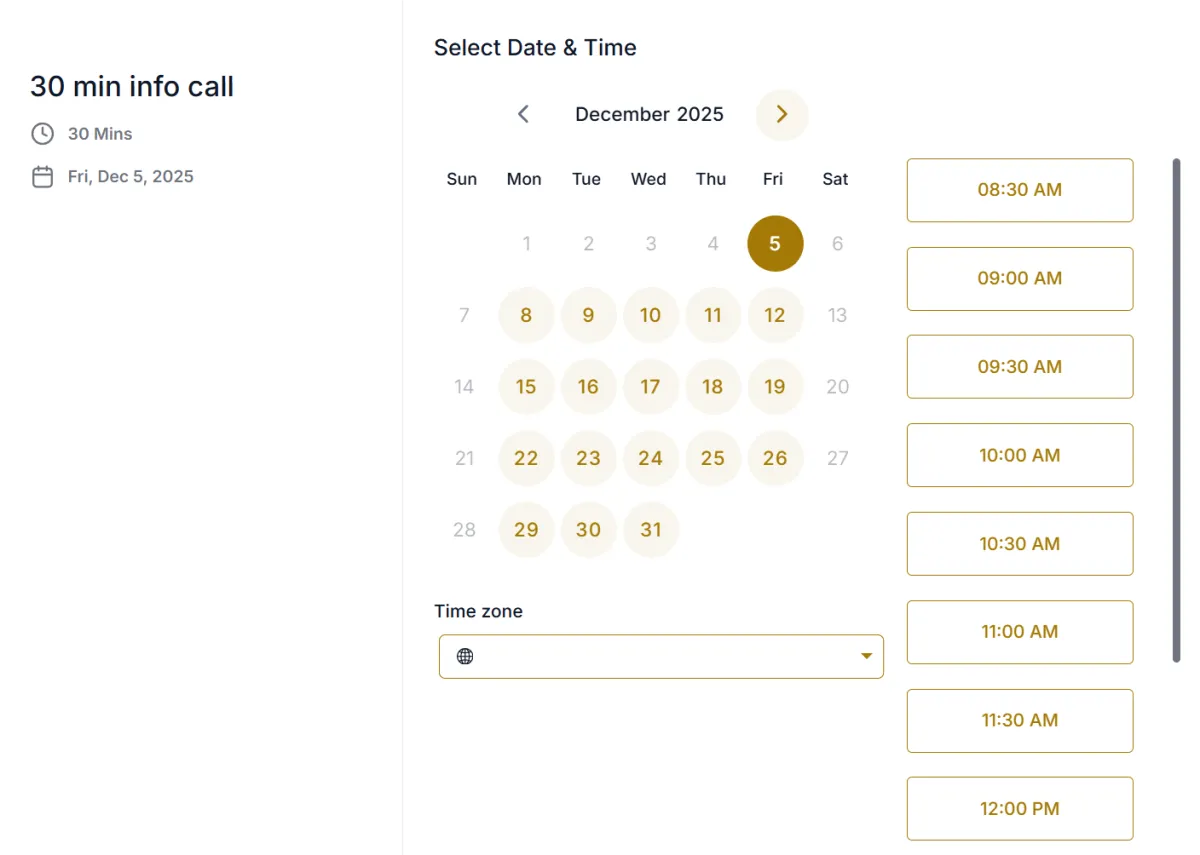Select the 11:30 AM slot
The width and height of the screenshot is (1200, 855).
pos(1019,720)
